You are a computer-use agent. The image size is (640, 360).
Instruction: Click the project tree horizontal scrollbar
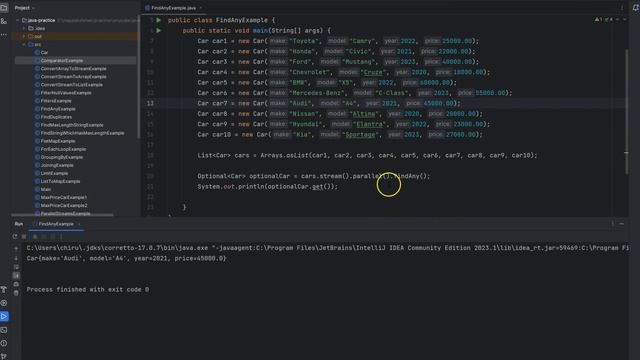[62, 214]
